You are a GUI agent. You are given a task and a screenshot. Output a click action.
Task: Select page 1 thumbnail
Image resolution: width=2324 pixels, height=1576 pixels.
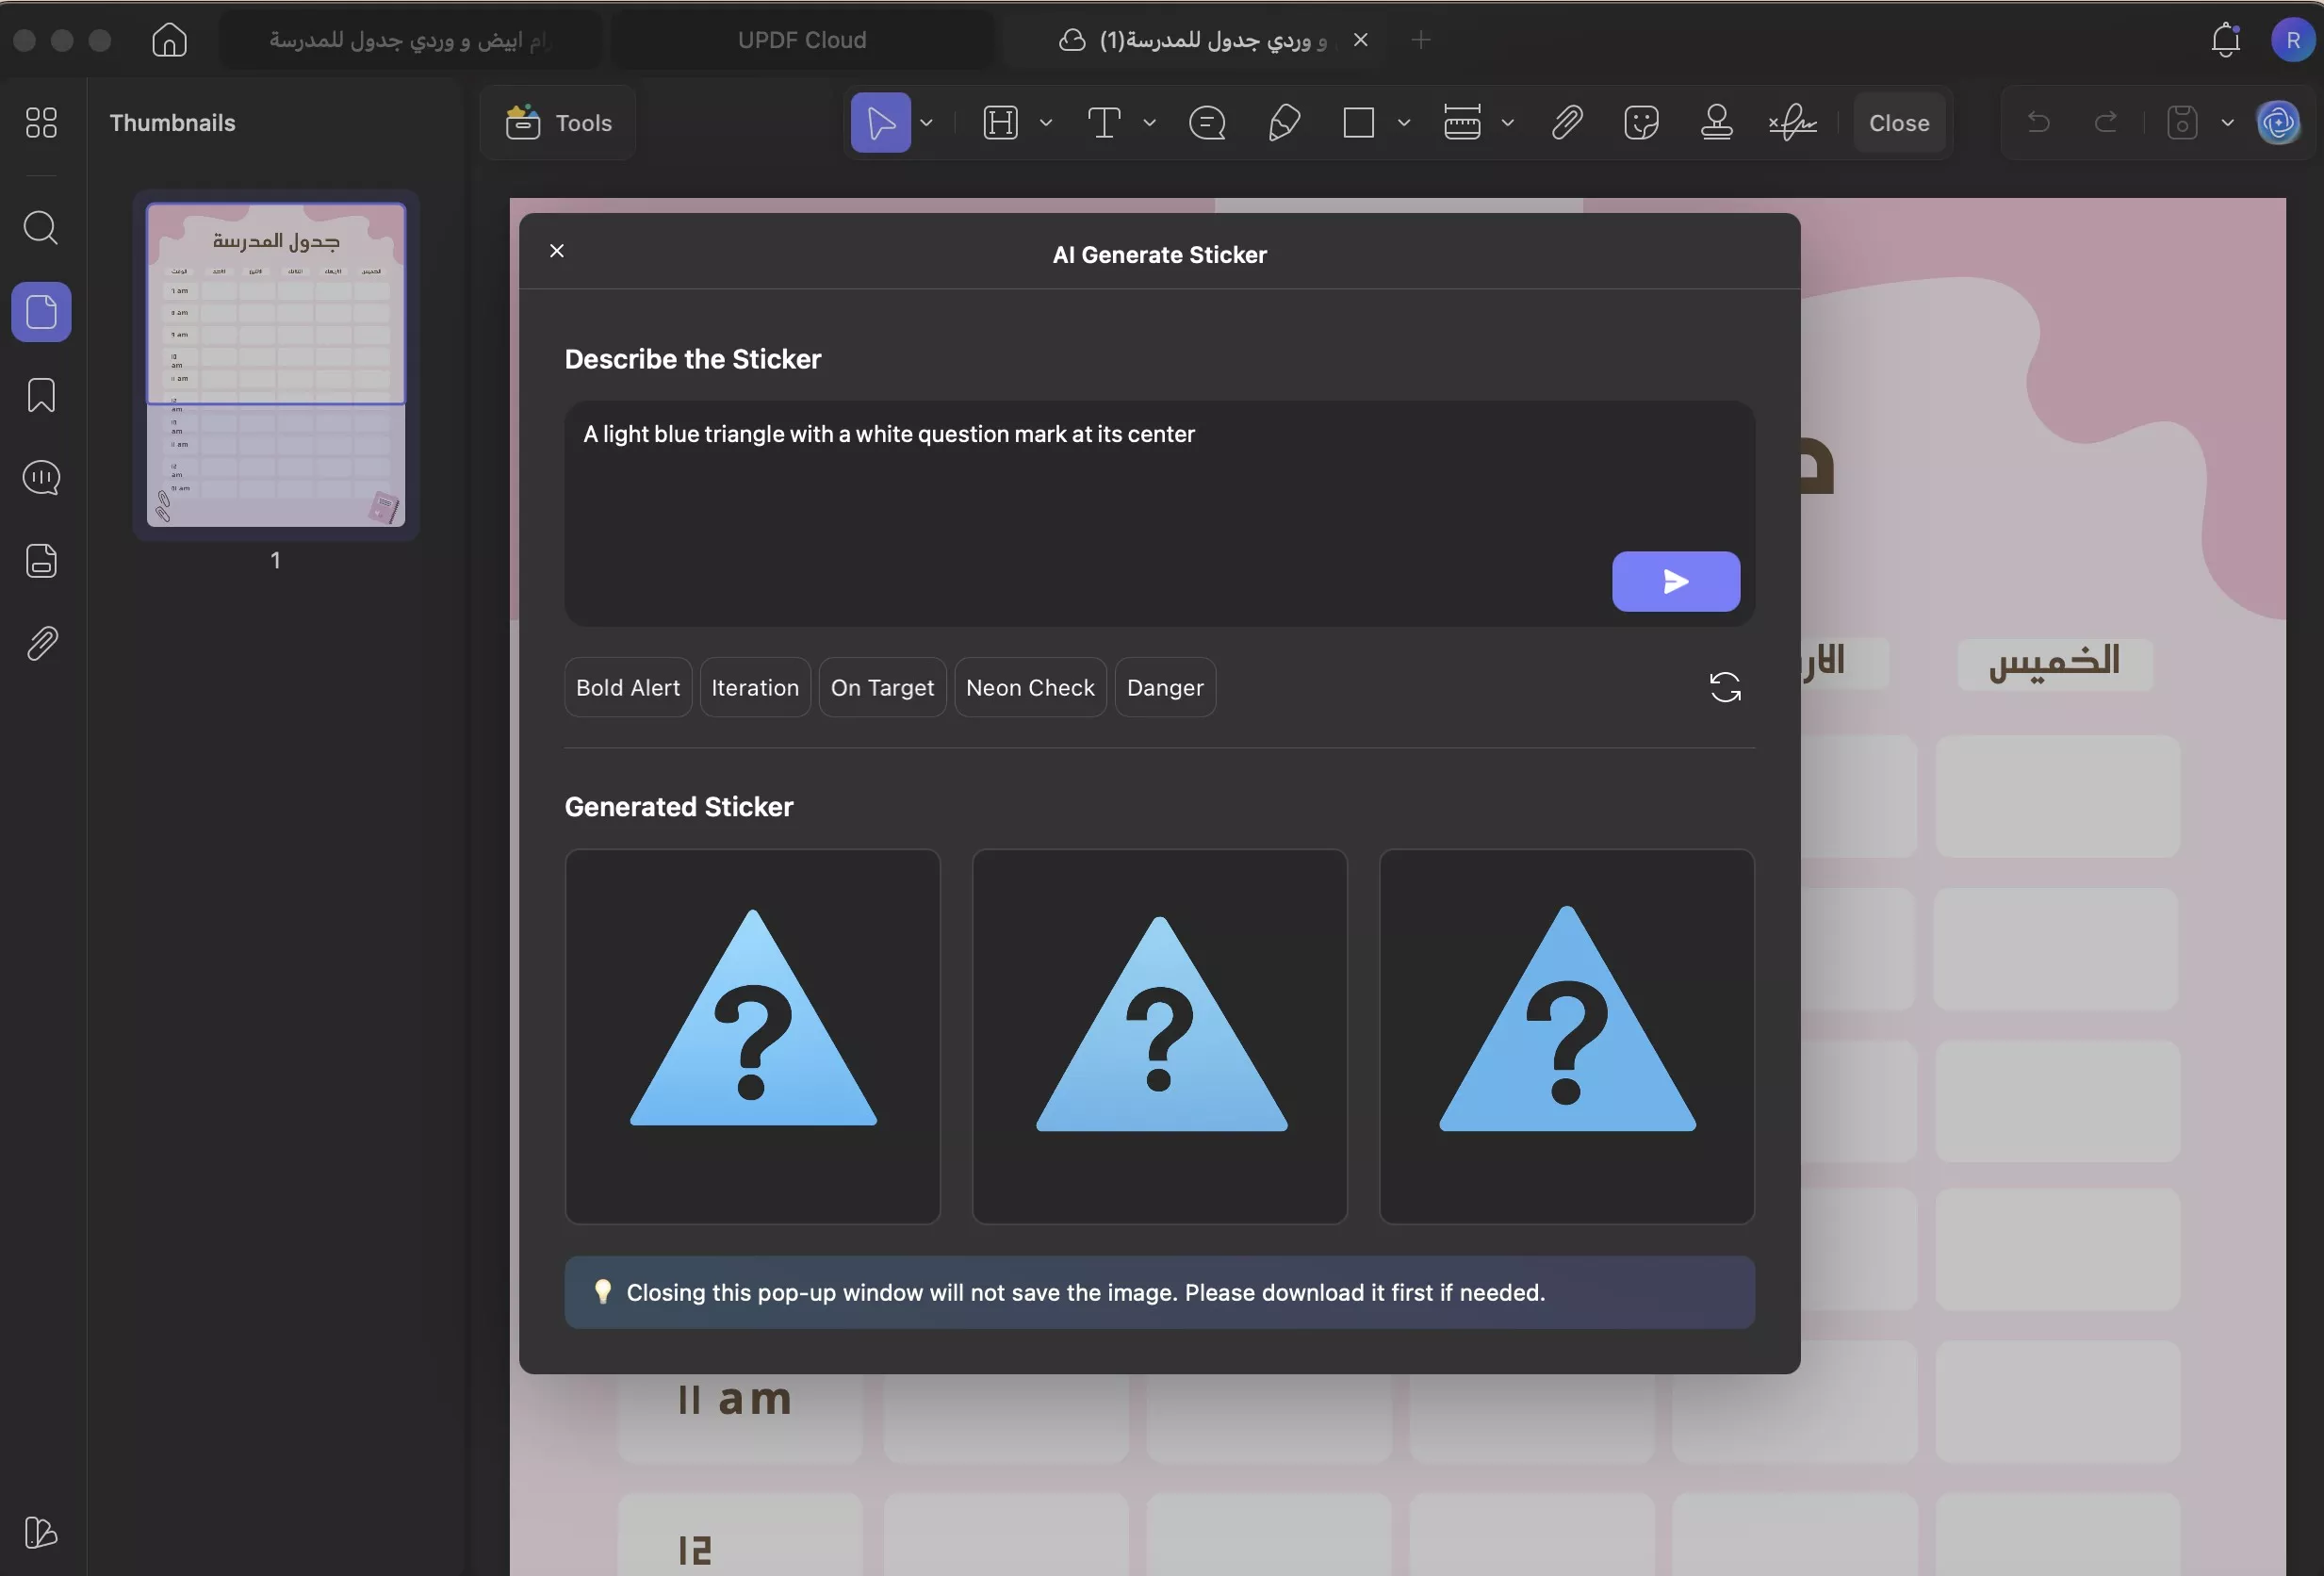tap(276, 365)
